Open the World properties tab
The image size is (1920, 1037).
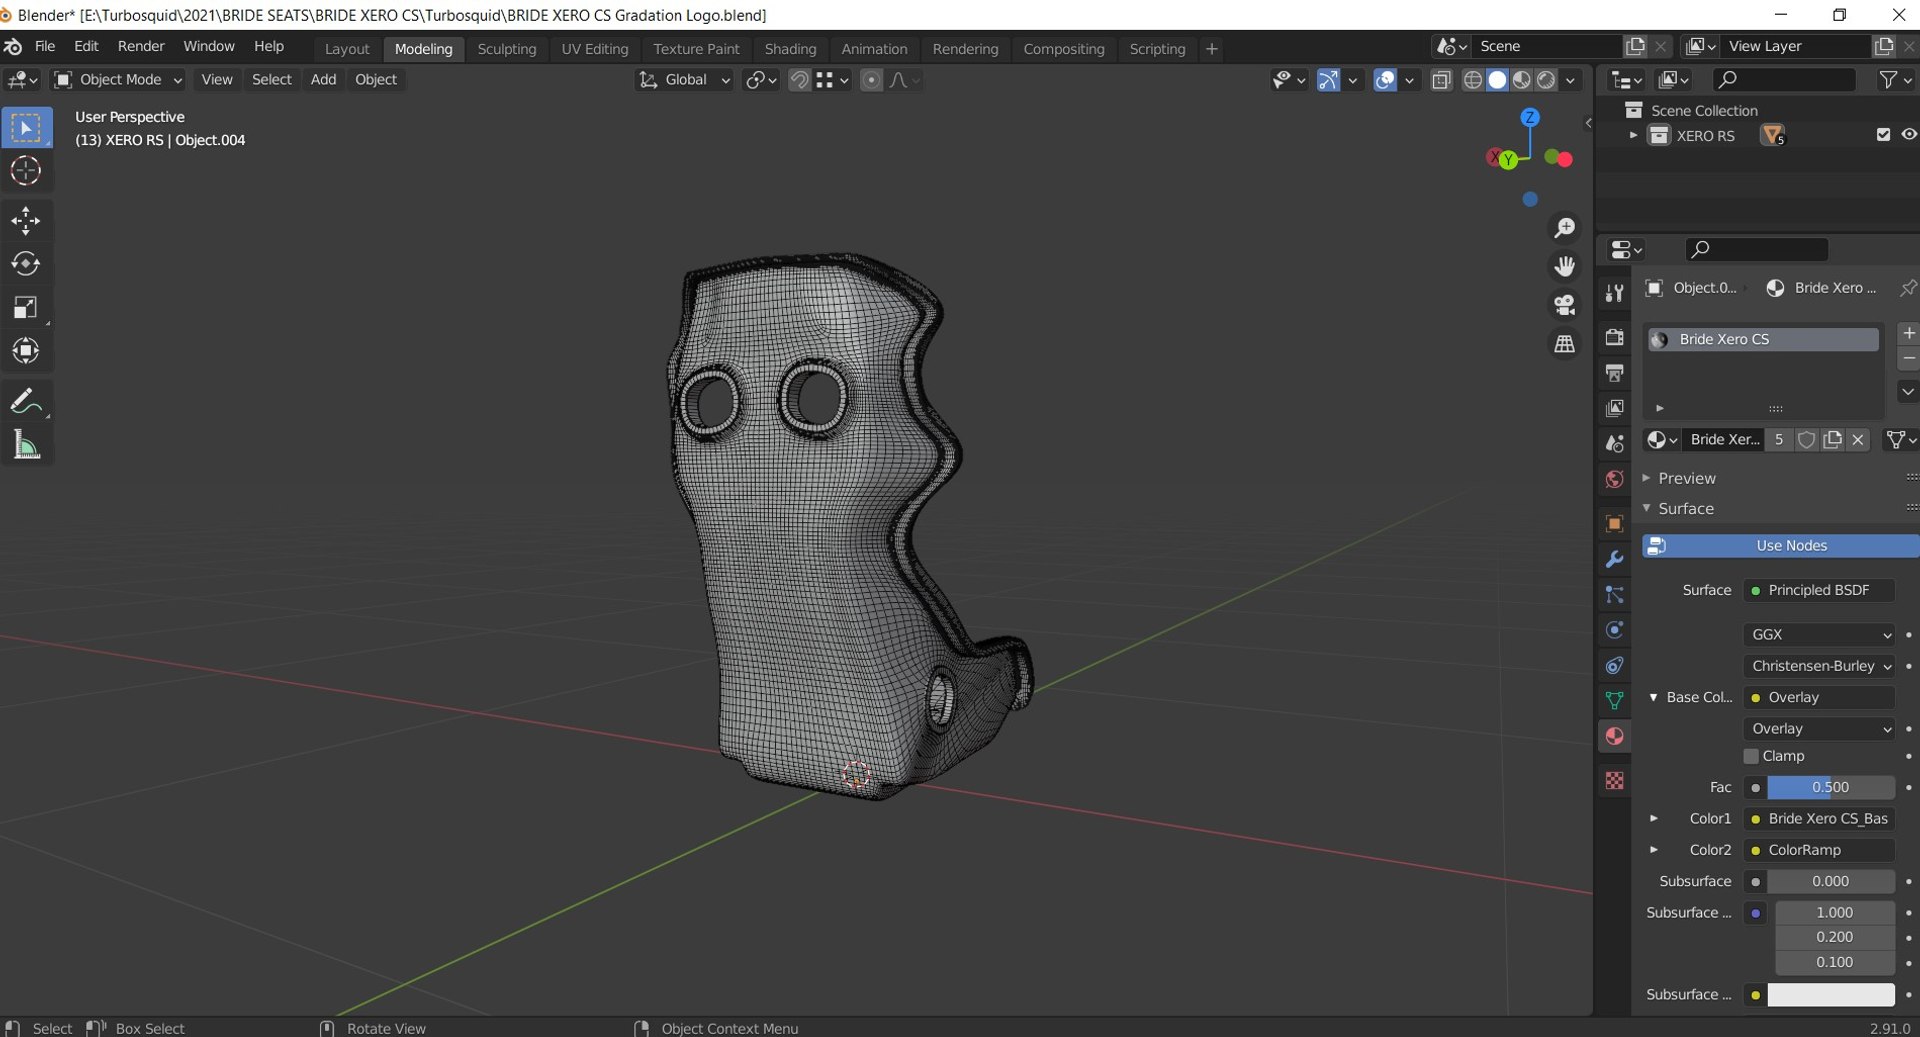click(x=1614, y=479)
